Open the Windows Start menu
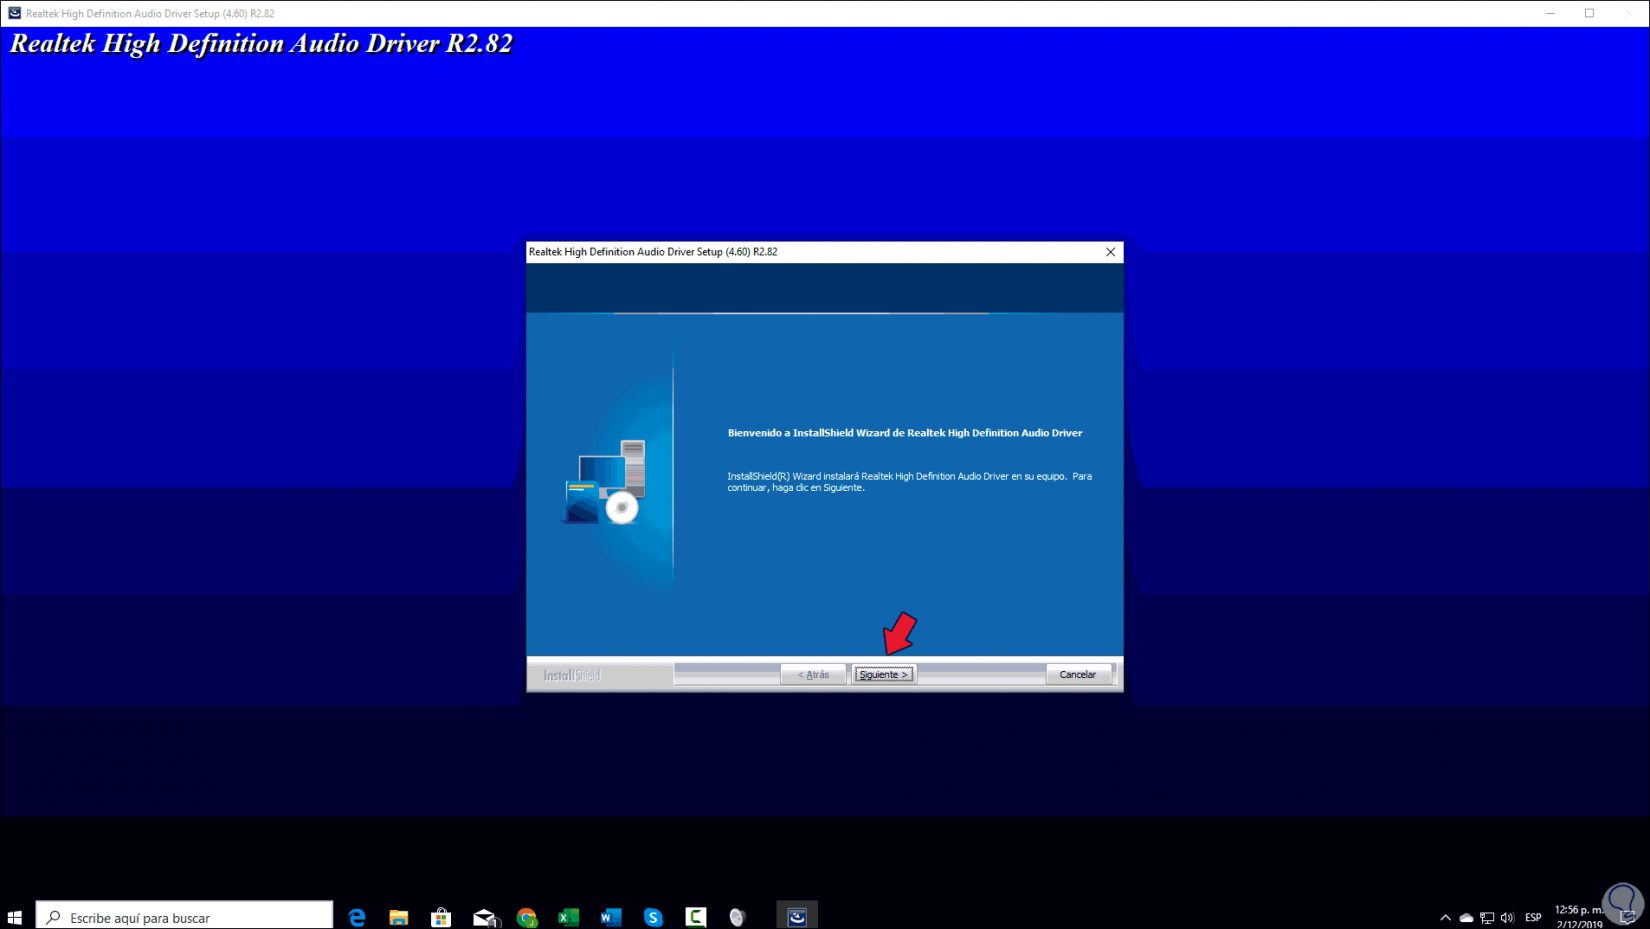1650x929 pixels. tap(15, 917)
